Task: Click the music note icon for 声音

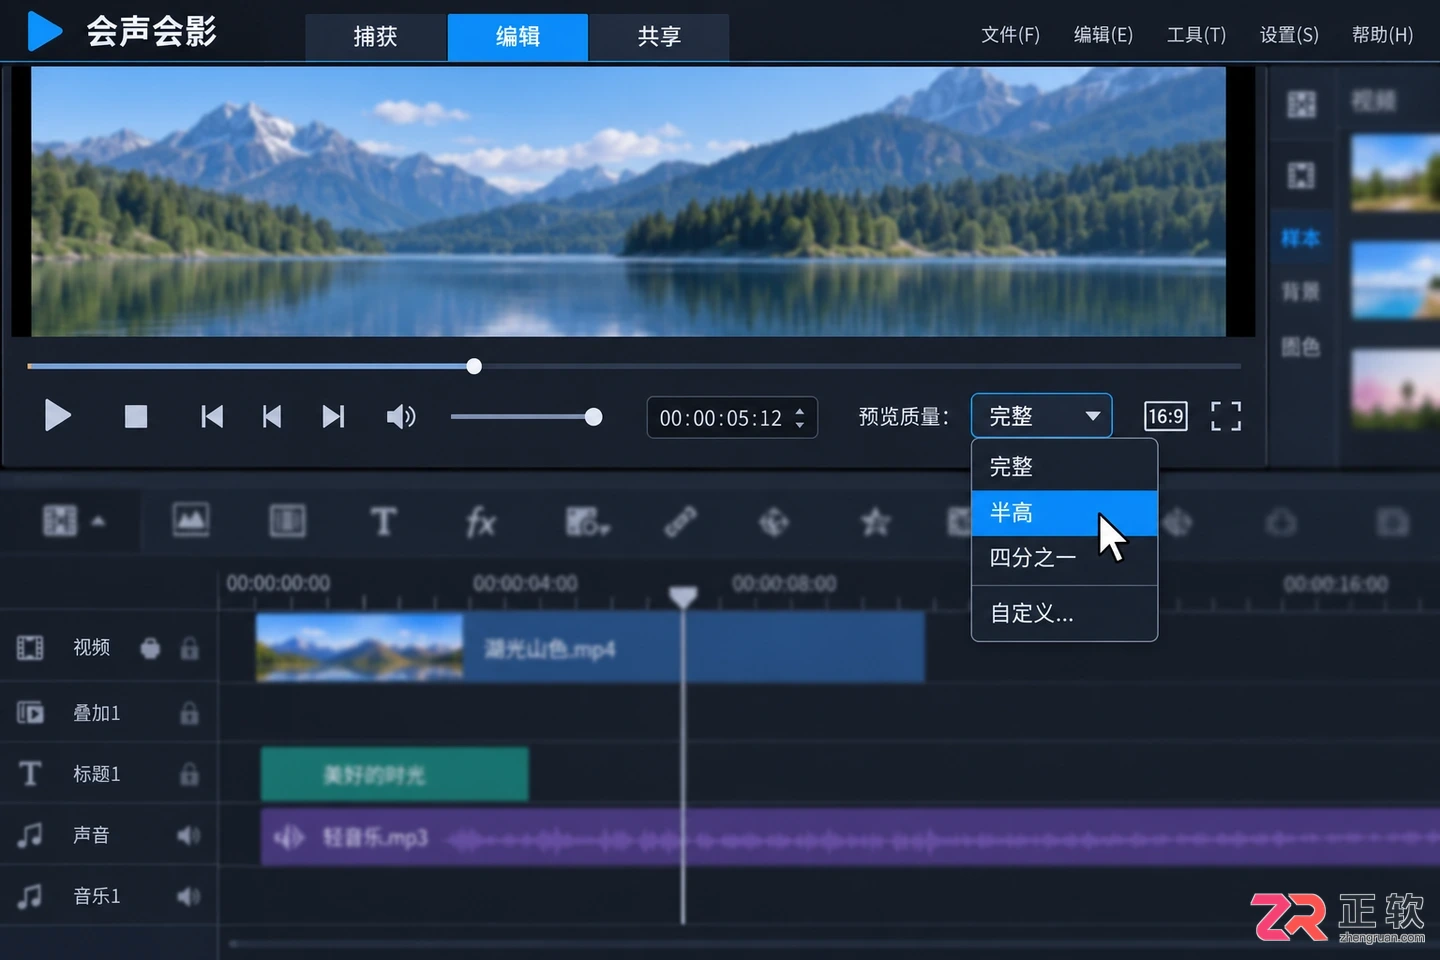Action: (30, 835)
